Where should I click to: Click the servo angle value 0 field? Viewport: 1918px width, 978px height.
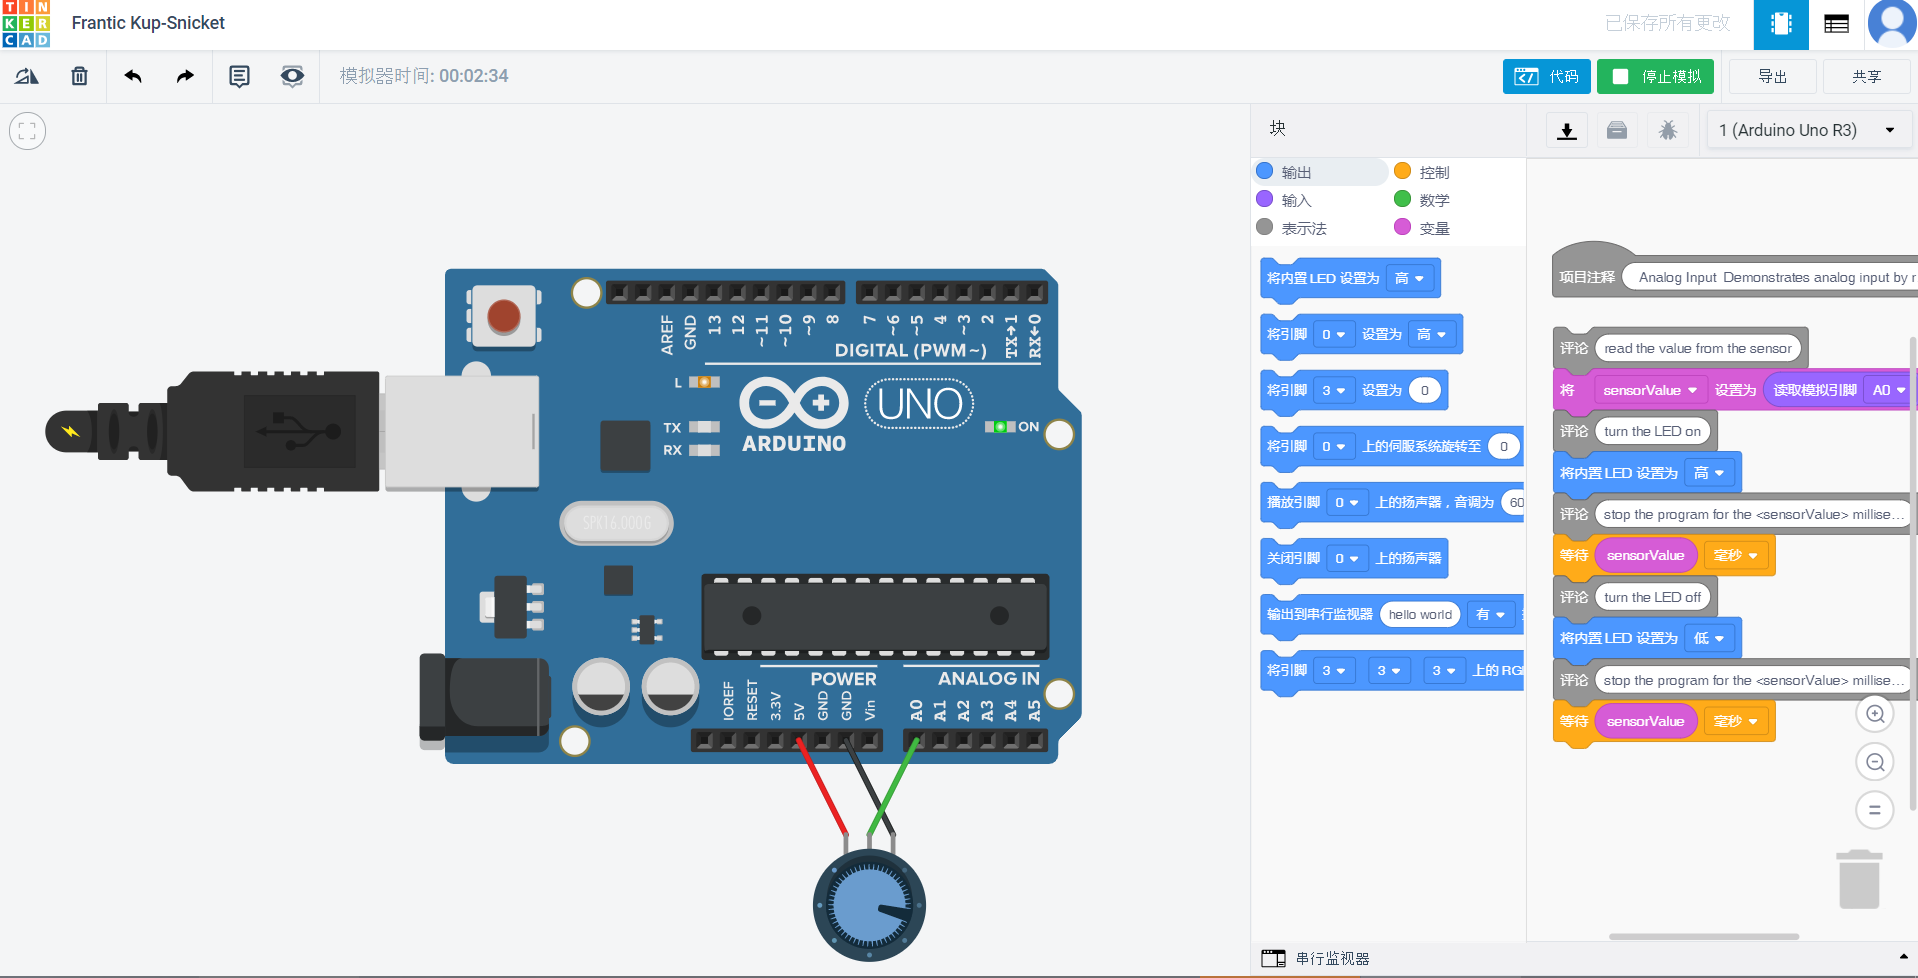(x=1503, y=446)
